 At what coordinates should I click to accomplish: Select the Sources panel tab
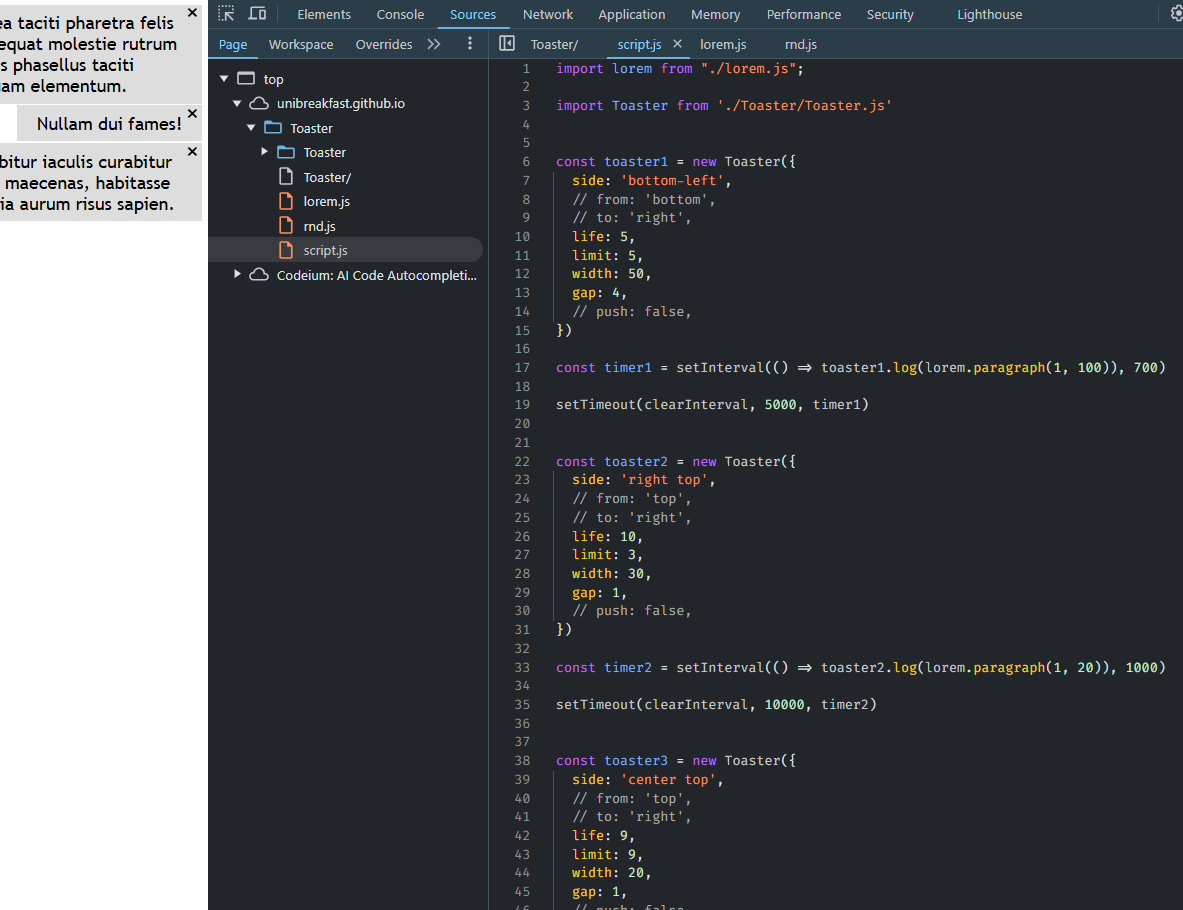[473, 14]
